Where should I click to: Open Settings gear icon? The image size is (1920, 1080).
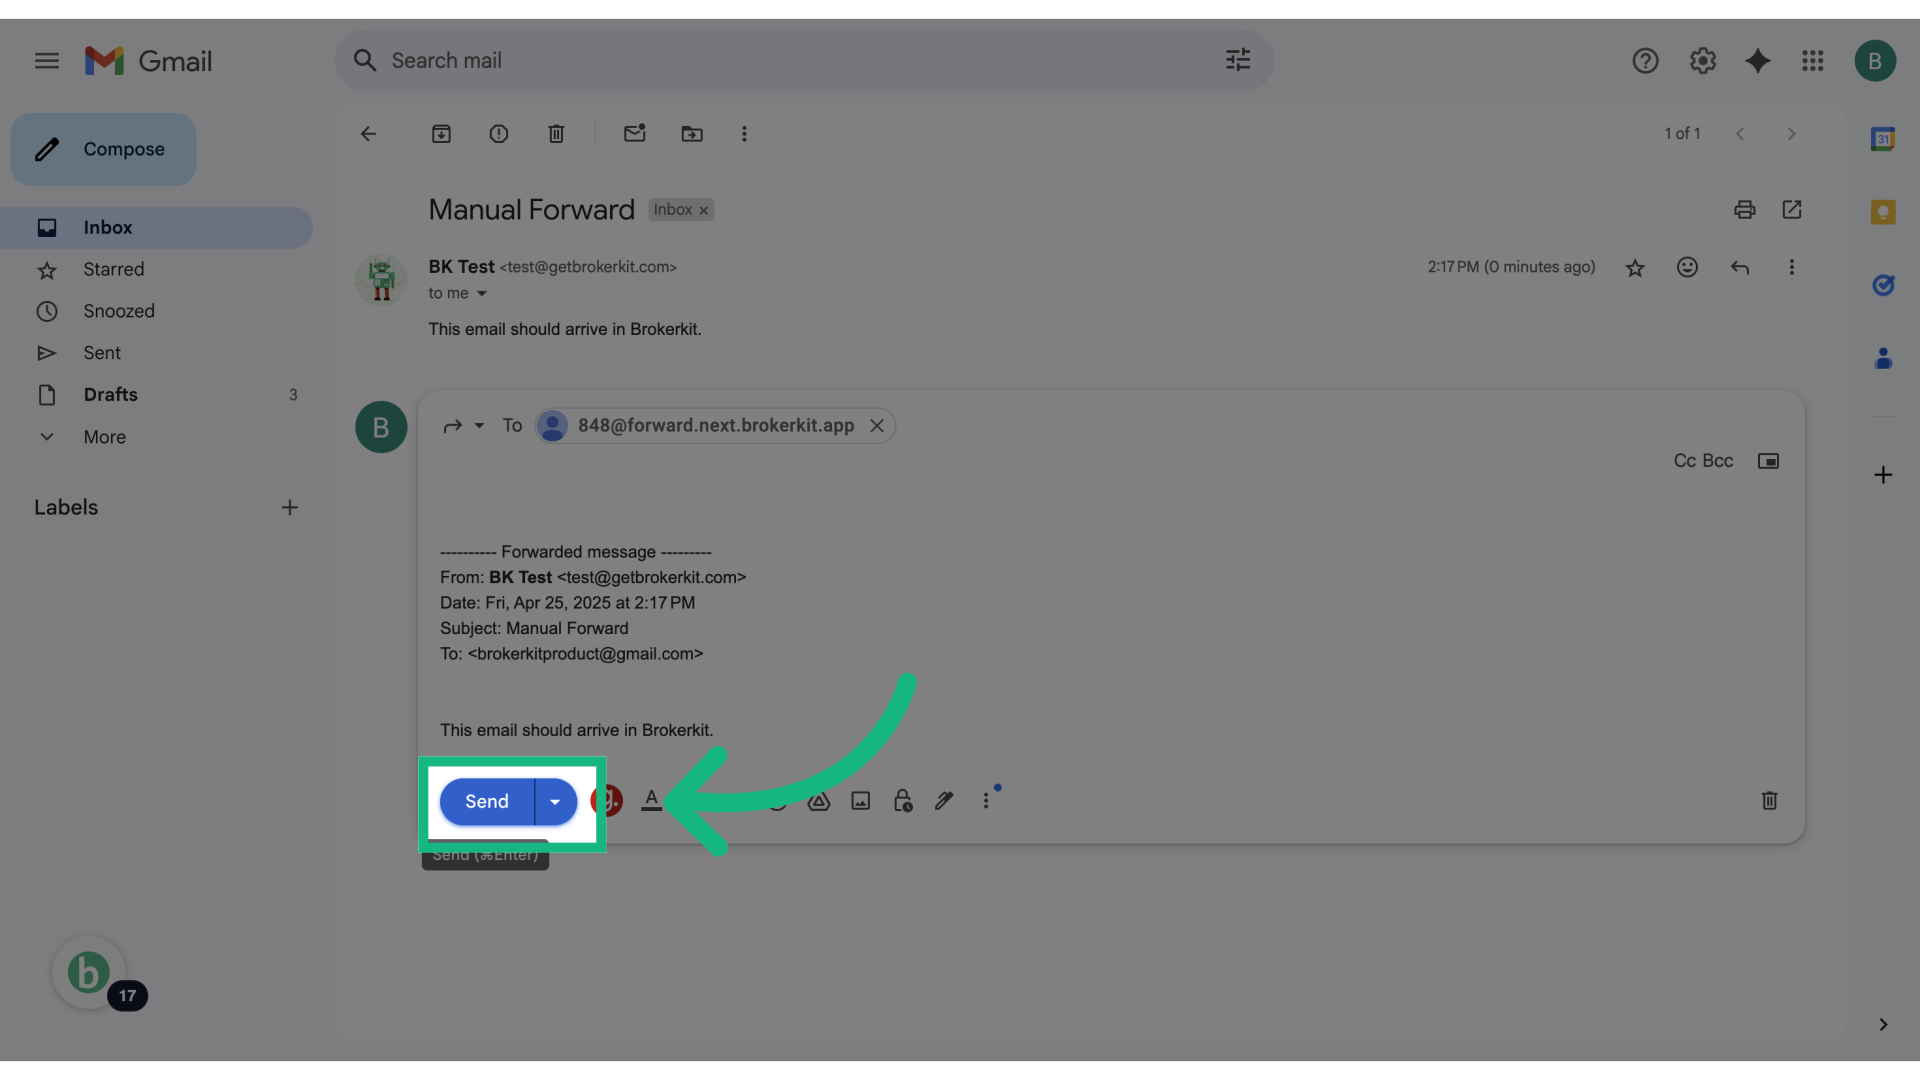tap(1703, 61)
